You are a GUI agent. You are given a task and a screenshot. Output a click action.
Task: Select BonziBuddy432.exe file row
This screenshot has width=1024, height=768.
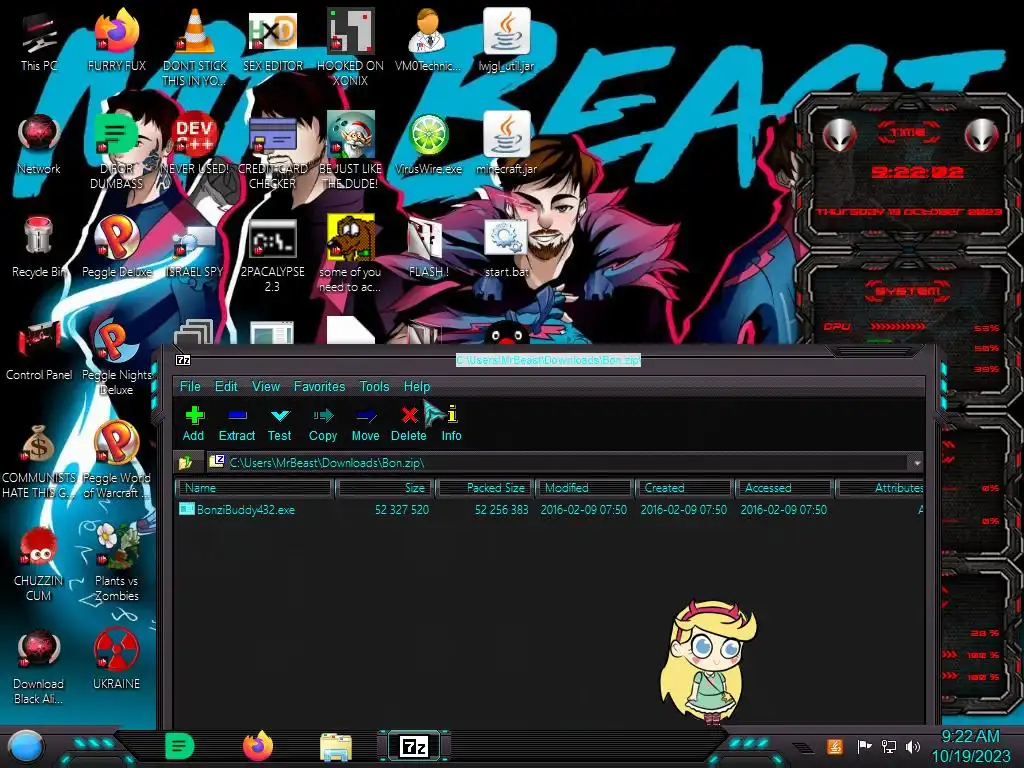click(x=550, y=509)
